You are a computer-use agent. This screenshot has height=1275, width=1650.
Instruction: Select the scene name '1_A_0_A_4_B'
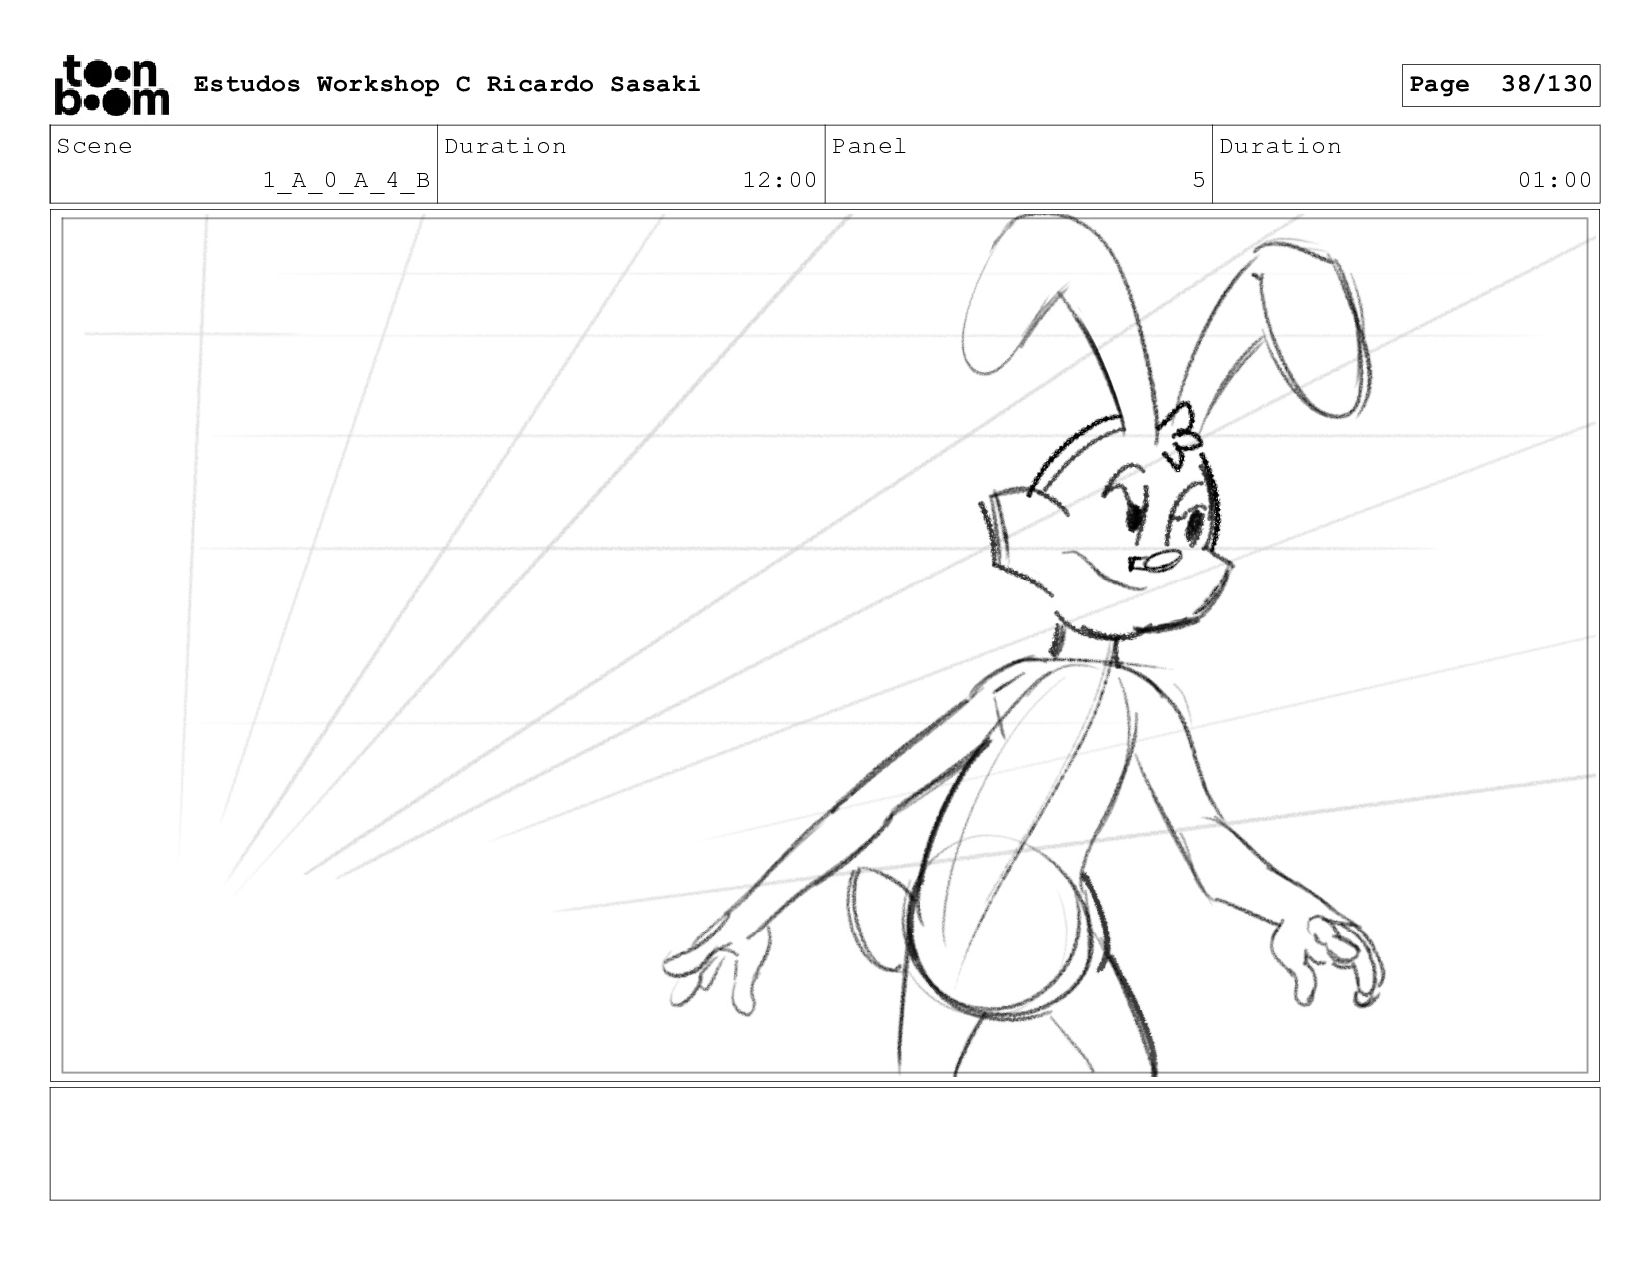point(346,180)
